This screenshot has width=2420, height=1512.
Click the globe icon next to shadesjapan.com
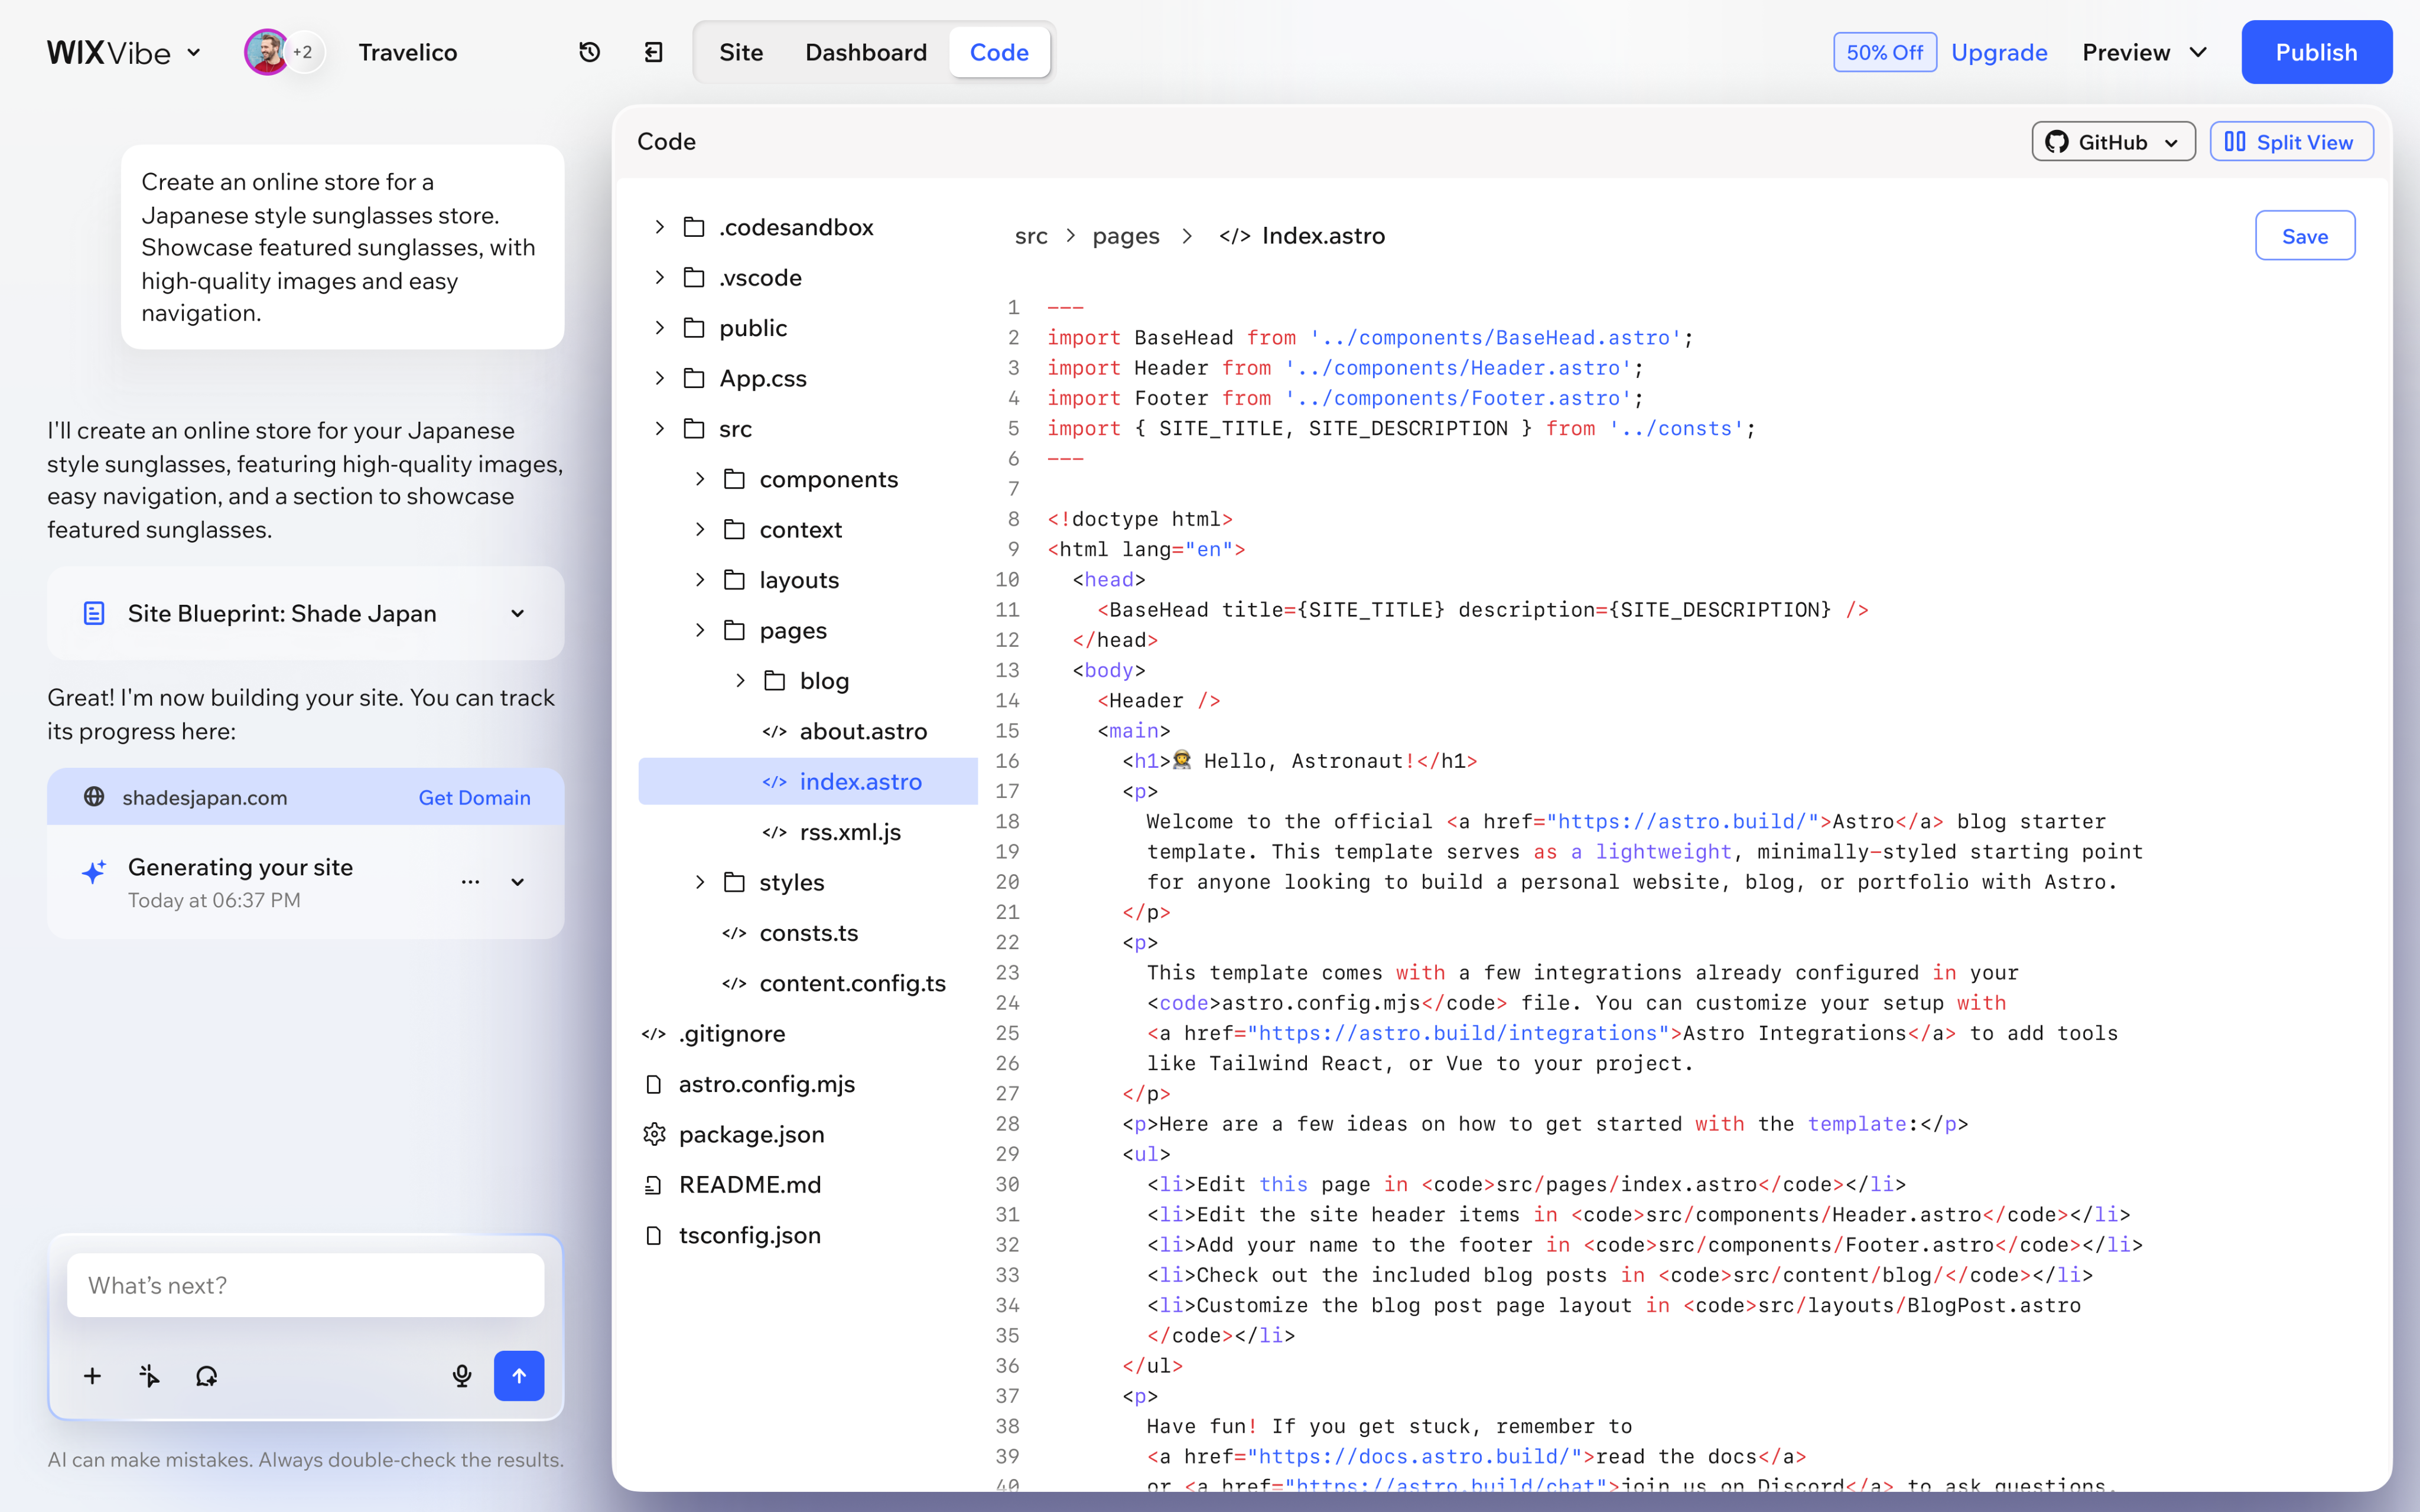pos(94,797)
